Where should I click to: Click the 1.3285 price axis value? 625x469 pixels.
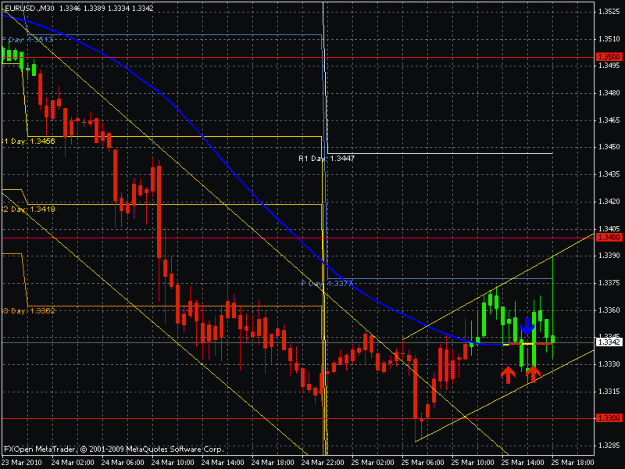[609, 445]
